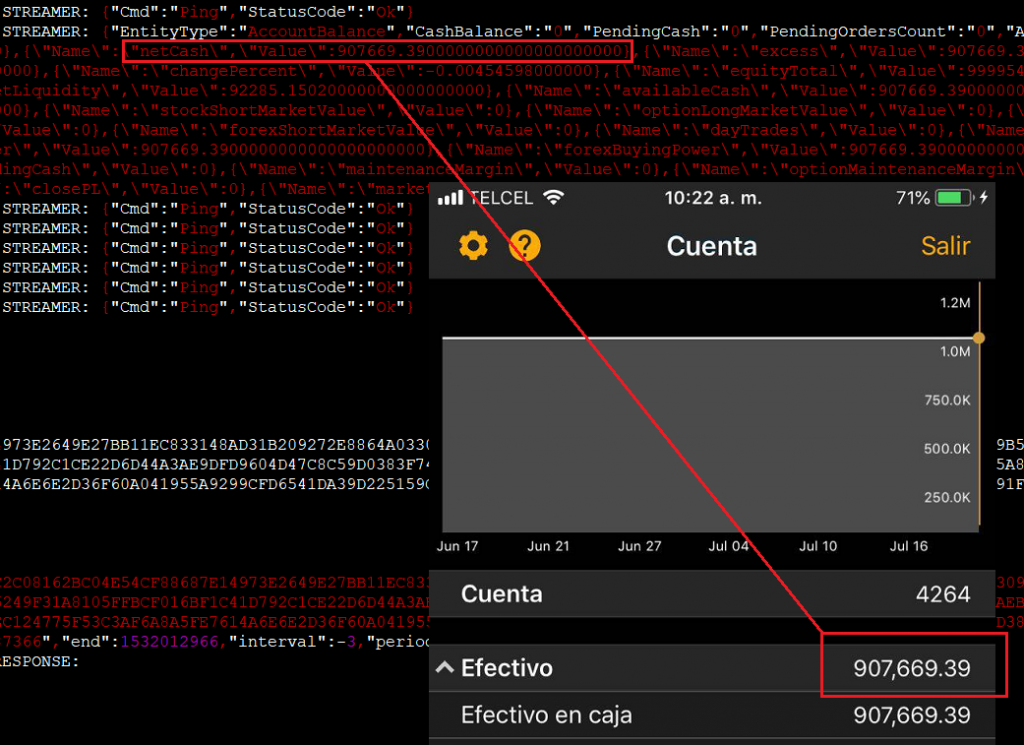
Task: Click the RESPONSE: line in terminal
Action: 39,661
